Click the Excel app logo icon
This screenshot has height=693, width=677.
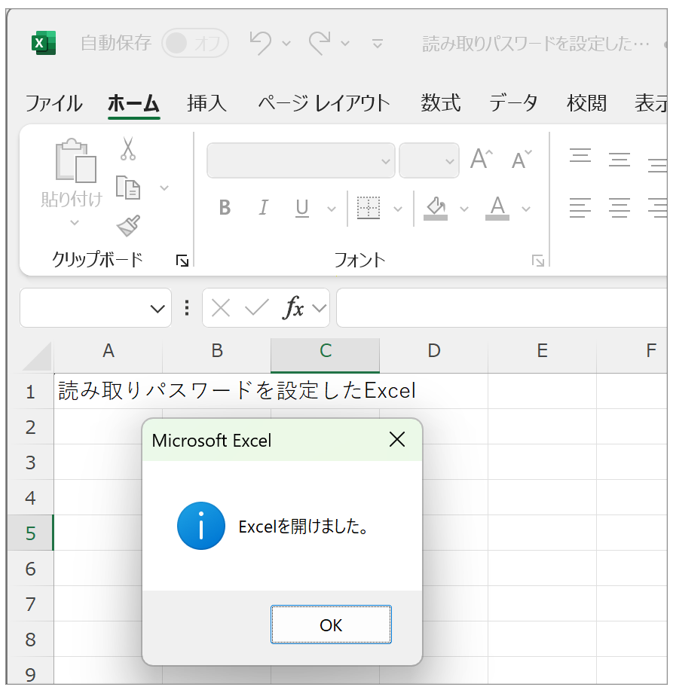point(43,43)
